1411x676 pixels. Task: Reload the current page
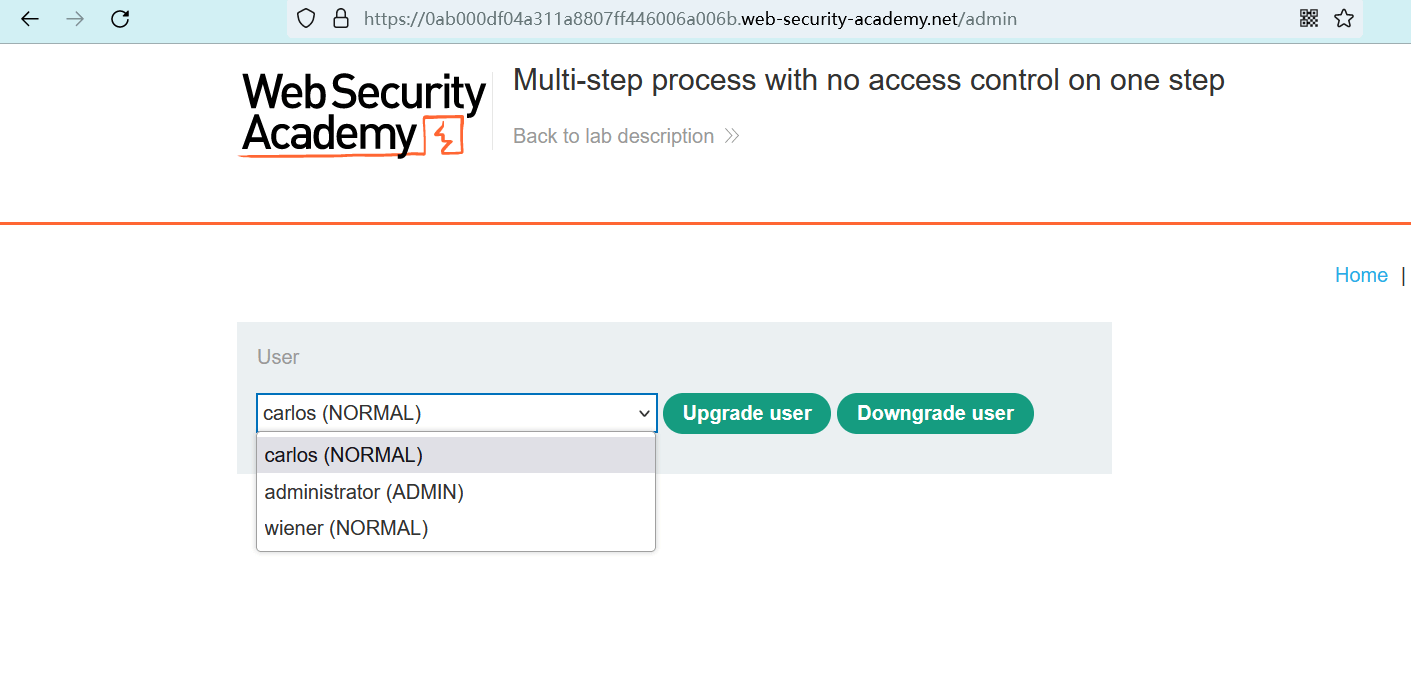(x=120, y=19)
